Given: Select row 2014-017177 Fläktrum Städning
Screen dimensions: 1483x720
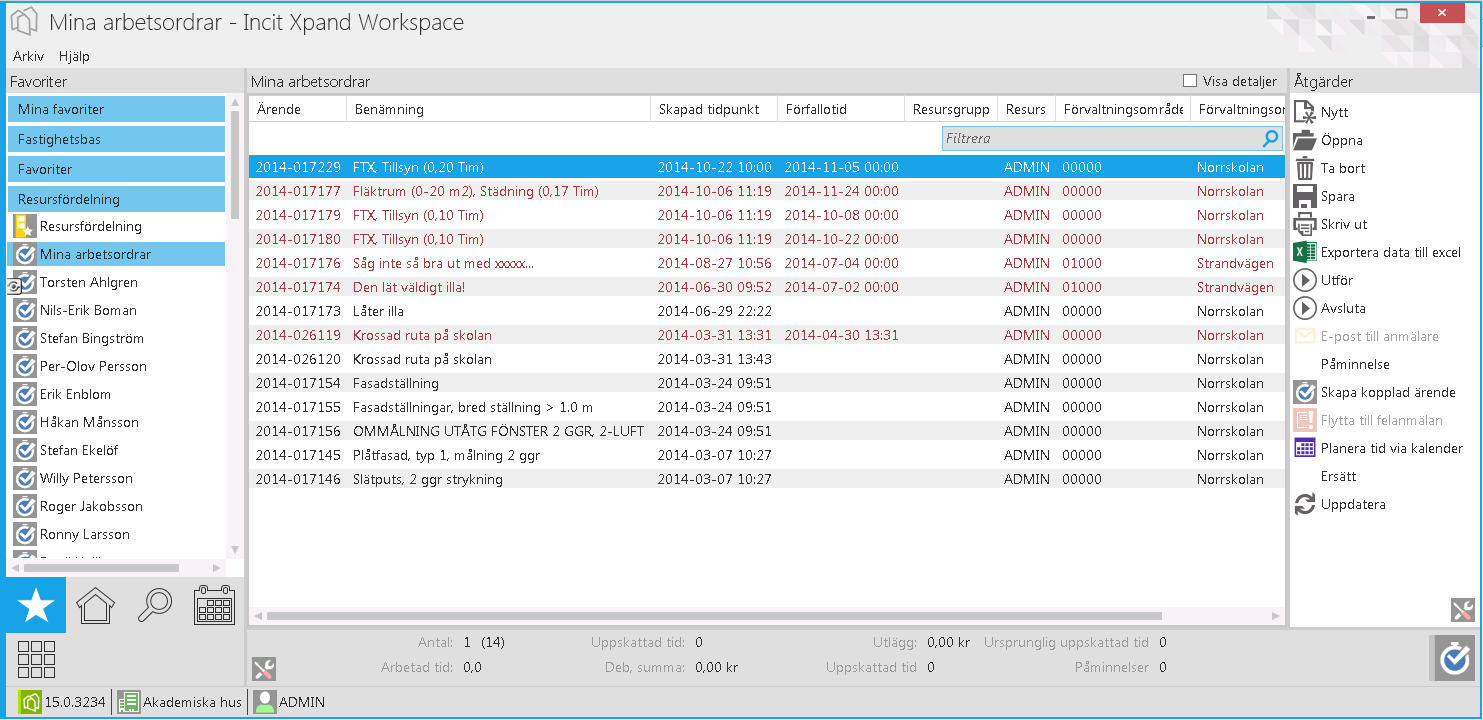Looking at the screenshot, I should click(767, 191).
